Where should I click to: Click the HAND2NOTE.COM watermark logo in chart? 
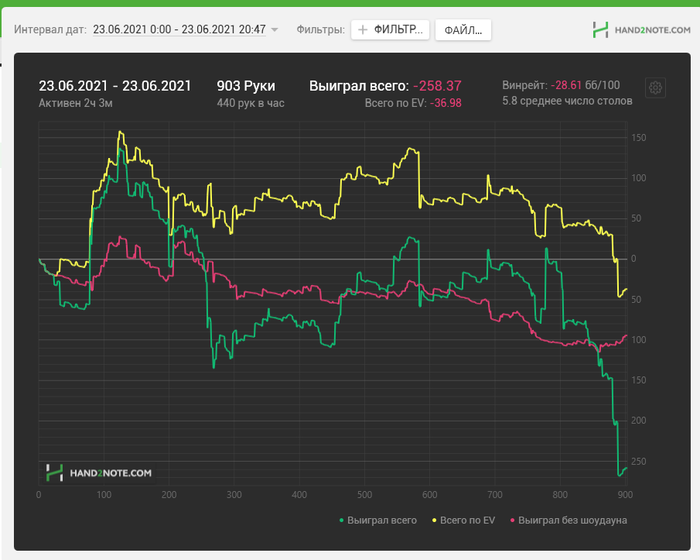pyautogui.click(x=99, y=473)
